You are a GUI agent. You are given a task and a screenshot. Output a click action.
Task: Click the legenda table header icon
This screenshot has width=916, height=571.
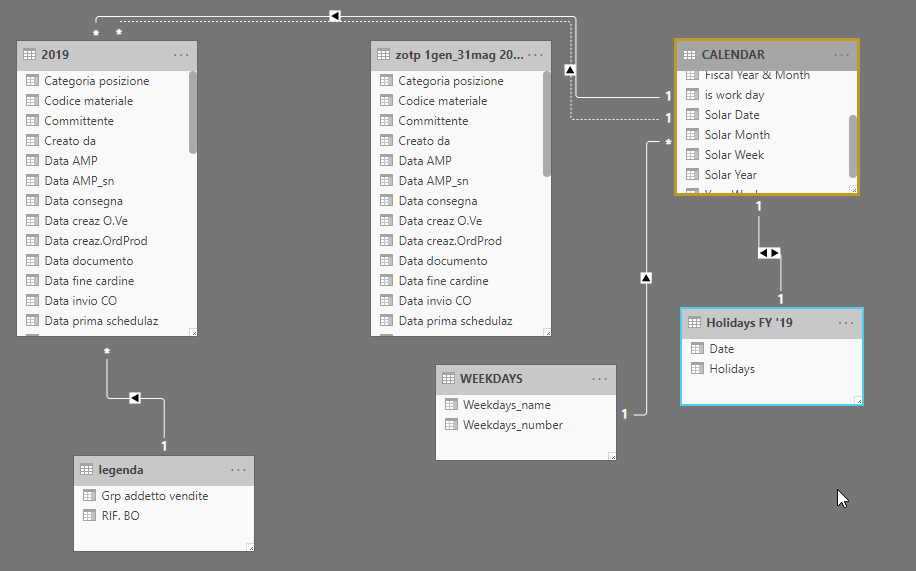pyautogui.click(x=86, y=469)
